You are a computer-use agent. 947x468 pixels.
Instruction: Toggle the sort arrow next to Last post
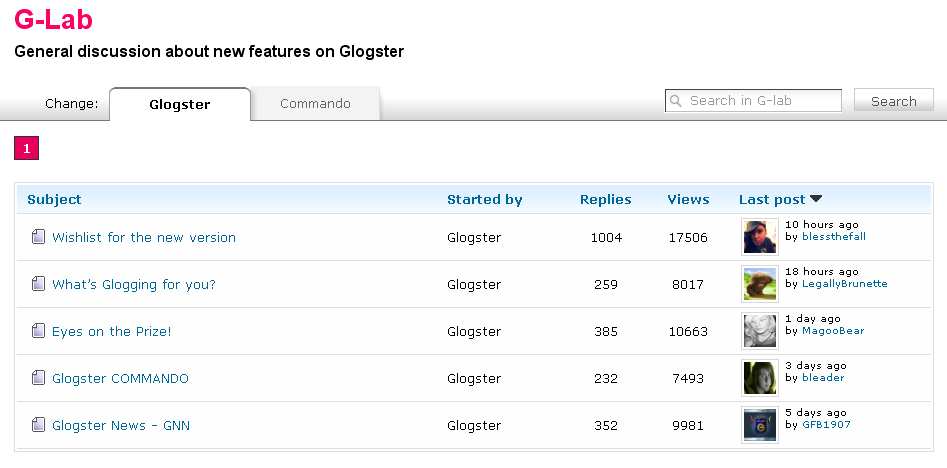click(x=816, y=199)
